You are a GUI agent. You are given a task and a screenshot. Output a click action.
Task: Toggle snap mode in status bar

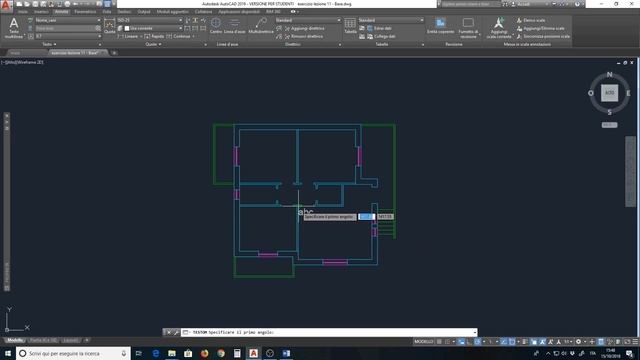(x=448, y=342)
